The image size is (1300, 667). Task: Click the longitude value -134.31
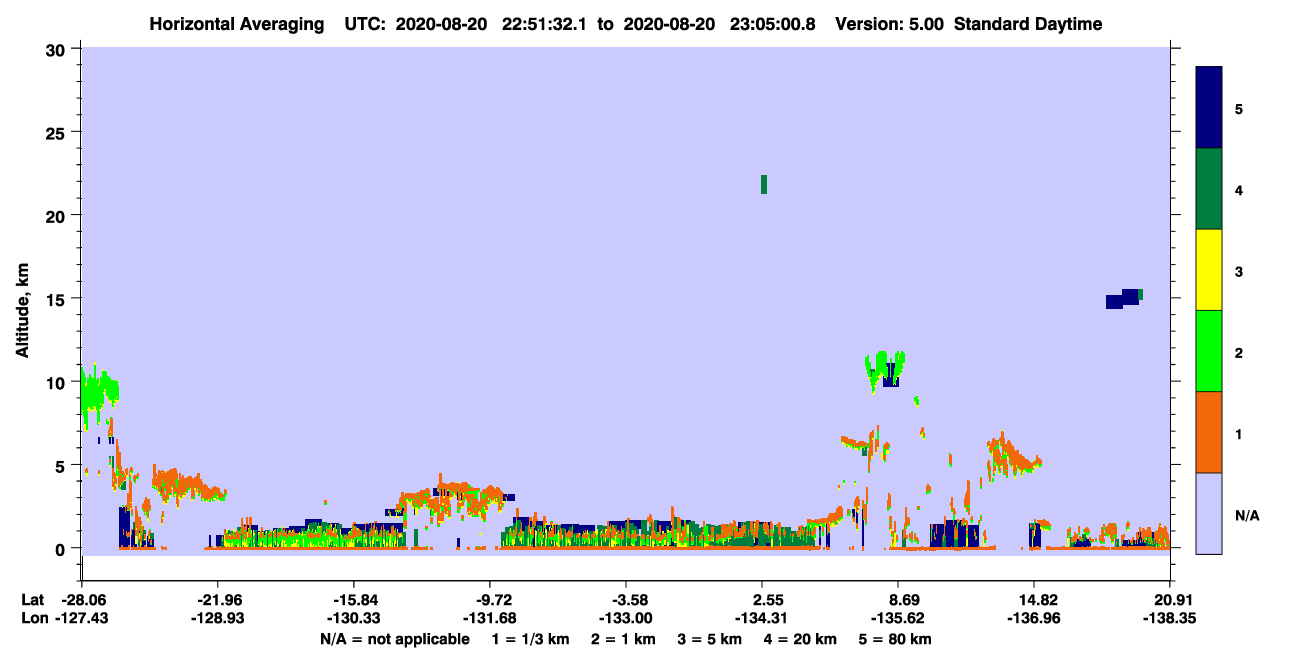(x=762, y=619)
